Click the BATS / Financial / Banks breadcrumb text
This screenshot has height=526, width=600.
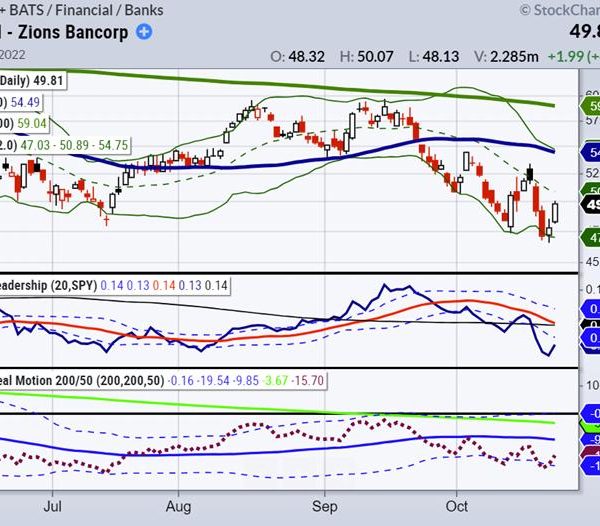coord(86,10)
